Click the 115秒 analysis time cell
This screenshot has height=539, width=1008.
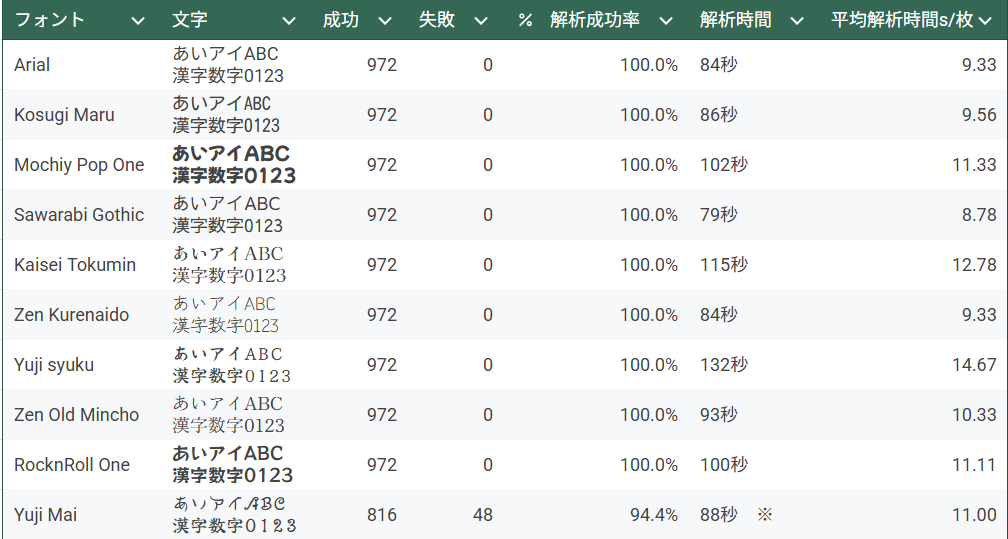724,265
